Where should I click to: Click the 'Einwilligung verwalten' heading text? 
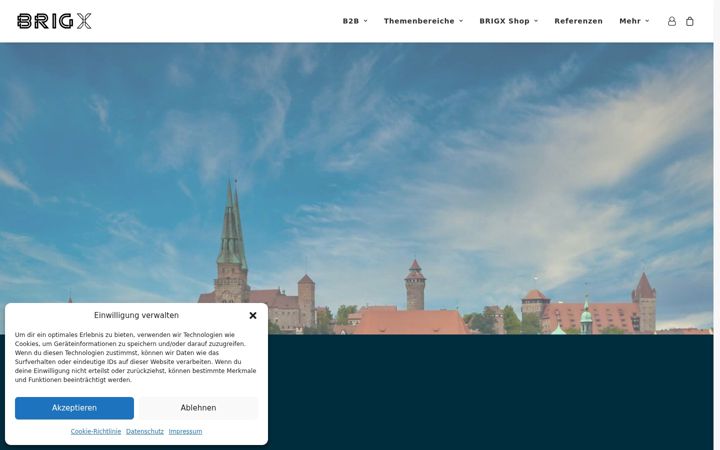[x=136, y=315]
